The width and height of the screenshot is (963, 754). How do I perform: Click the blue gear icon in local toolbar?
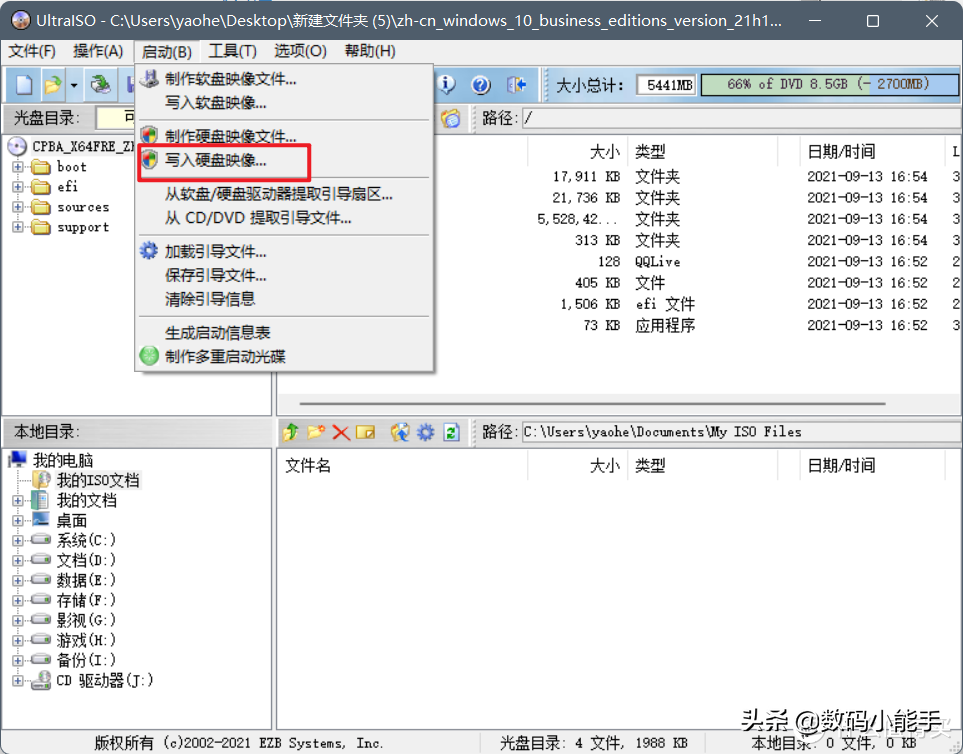426,432
